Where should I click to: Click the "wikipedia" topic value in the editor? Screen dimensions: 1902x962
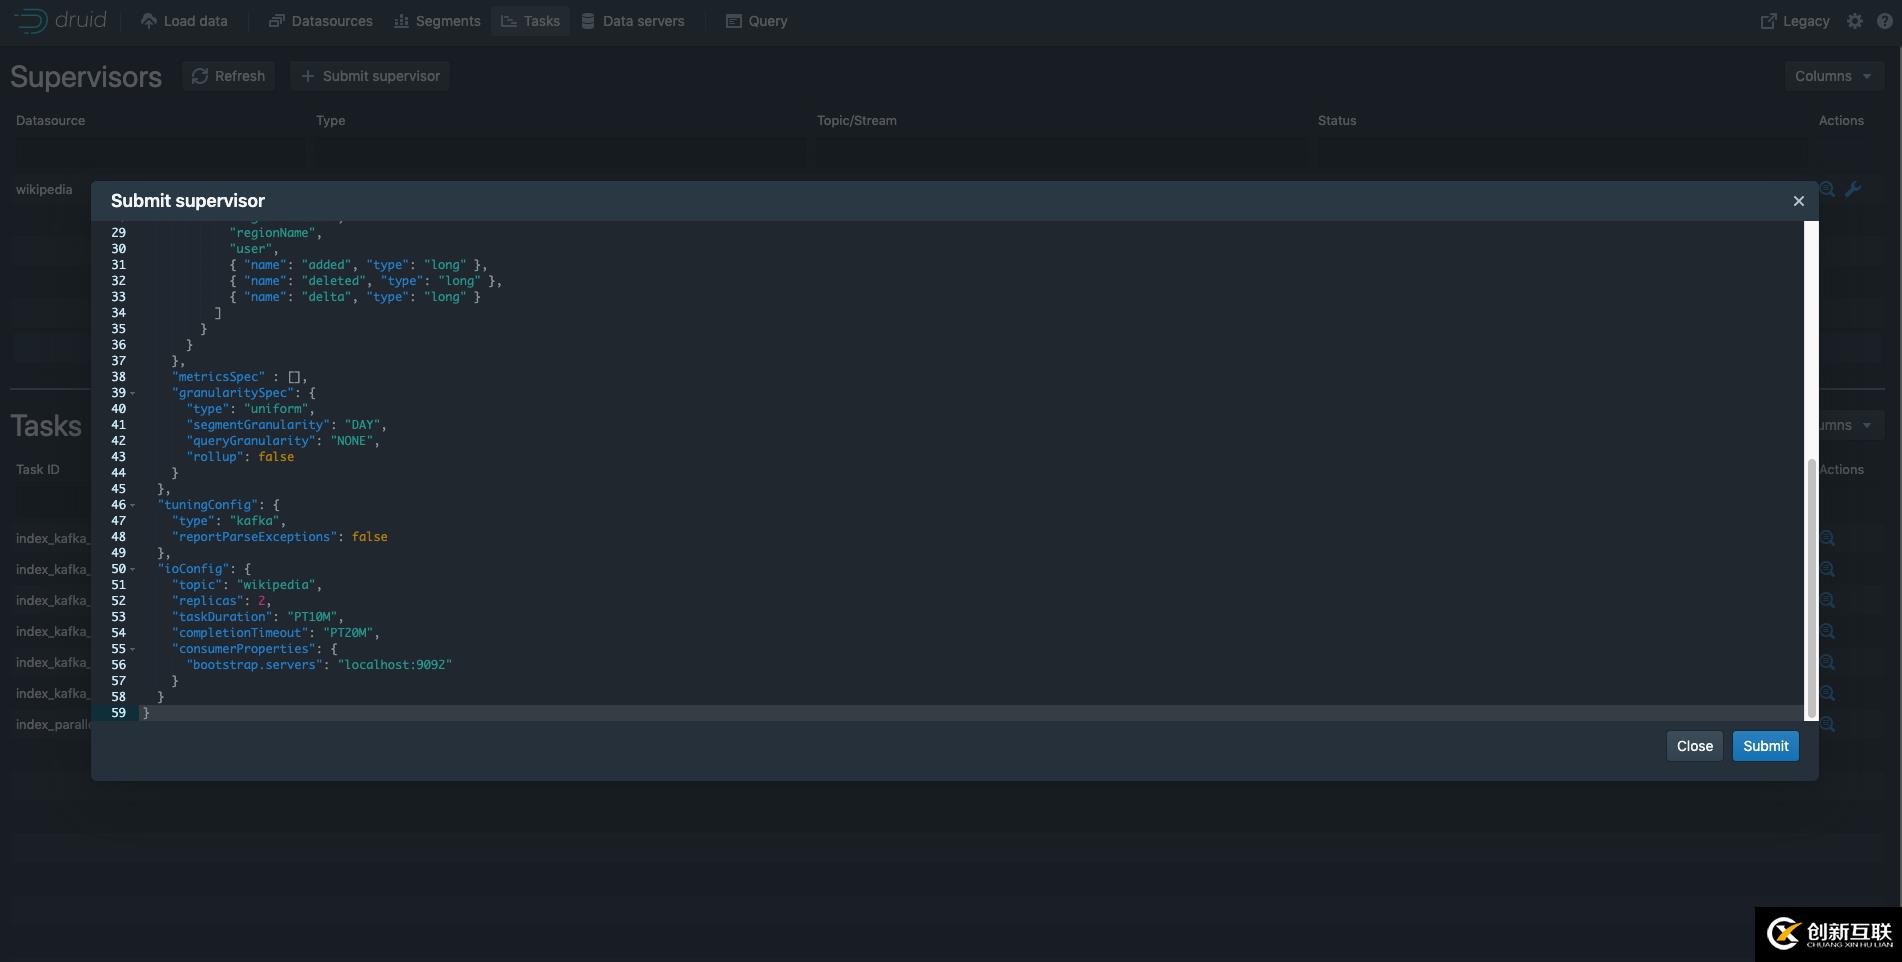pos(276,585)
